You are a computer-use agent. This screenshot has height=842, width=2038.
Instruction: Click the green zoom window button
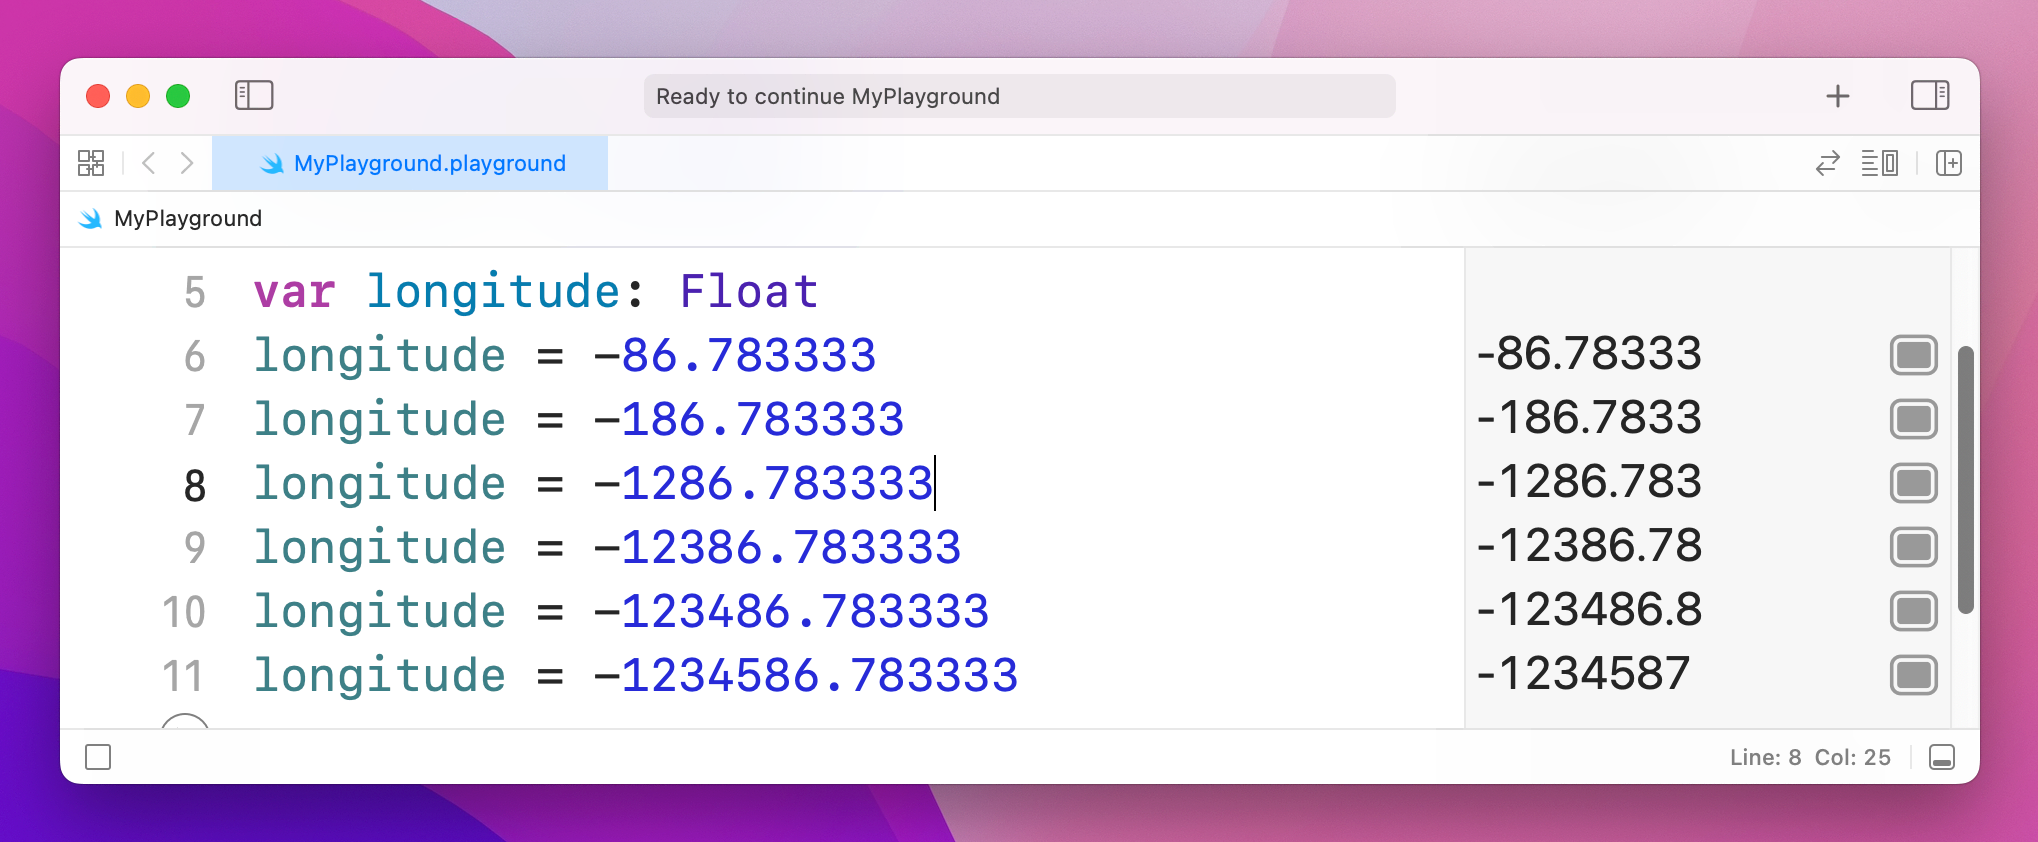(178, 96)
